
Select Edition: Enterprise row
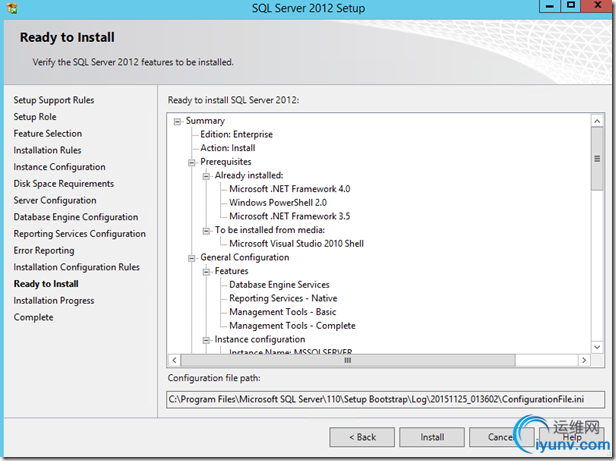click(x=236, y=134)
